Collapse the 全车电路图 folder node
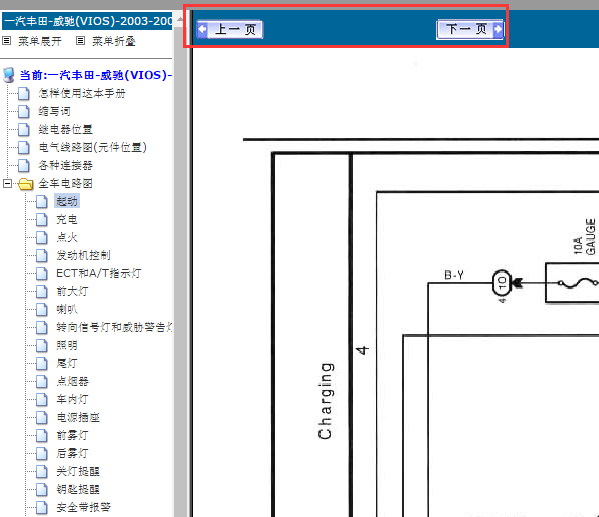The height and width of the screenshot is (517, 599). coord(7,184)
